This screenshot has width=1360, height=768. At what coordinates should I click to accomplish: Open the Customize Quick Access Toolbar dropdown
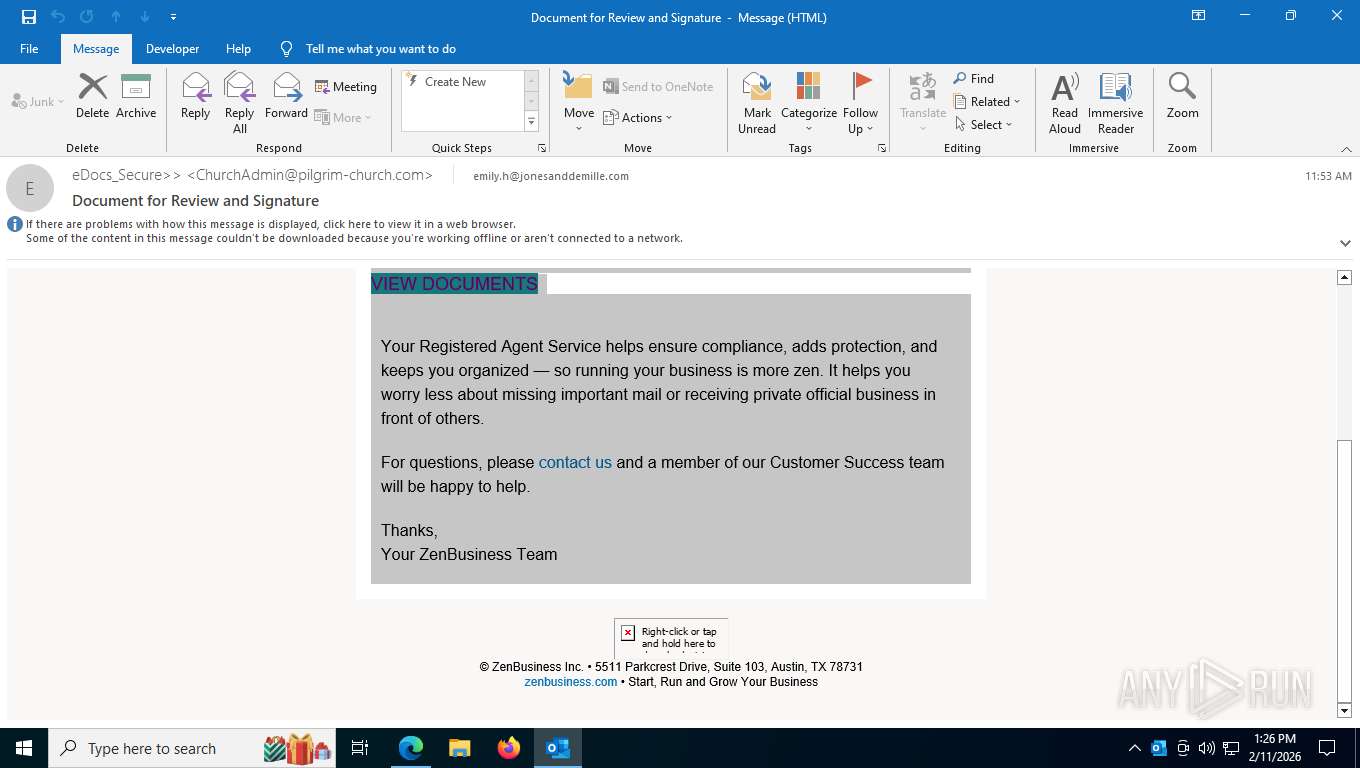(174, 17)
